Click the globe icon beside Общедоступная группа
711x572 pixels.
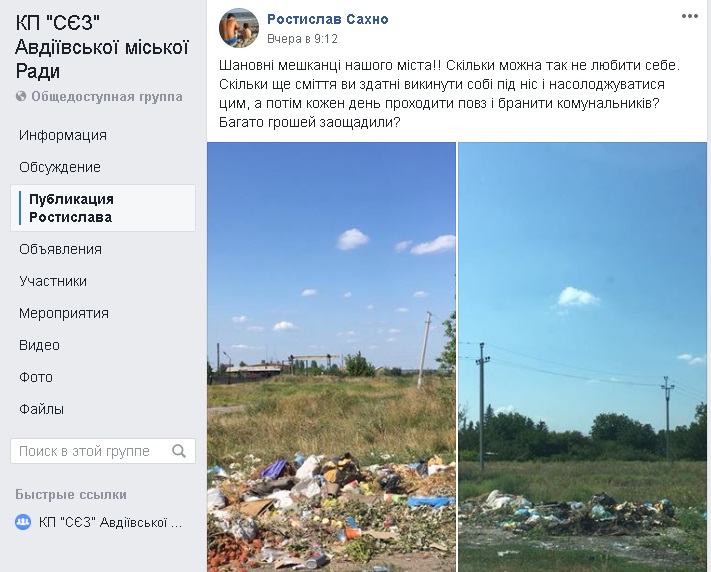21,96
